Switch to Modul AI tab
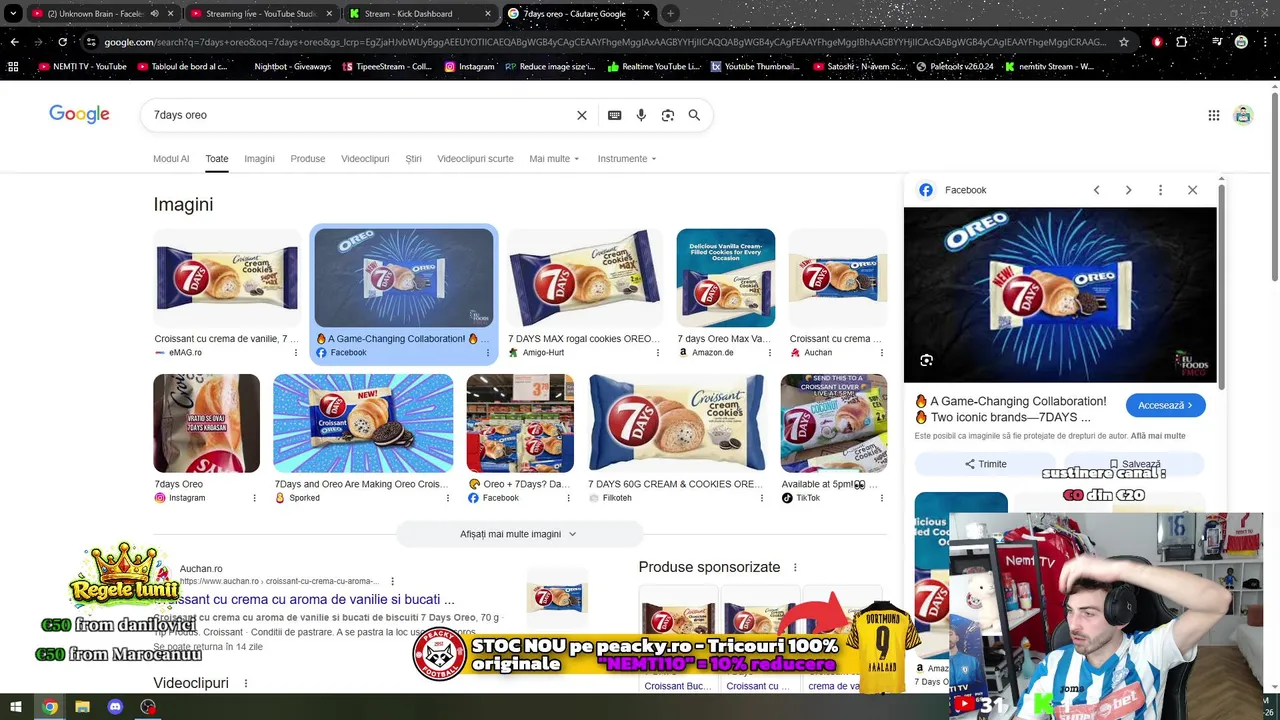The image size is (1280, 720). [x=171, y=159]
